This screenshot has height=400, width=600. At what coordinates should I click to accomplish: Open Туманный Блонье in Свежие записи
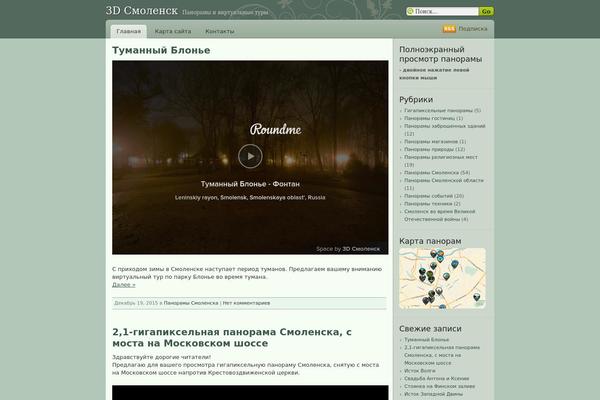[427, 340]
